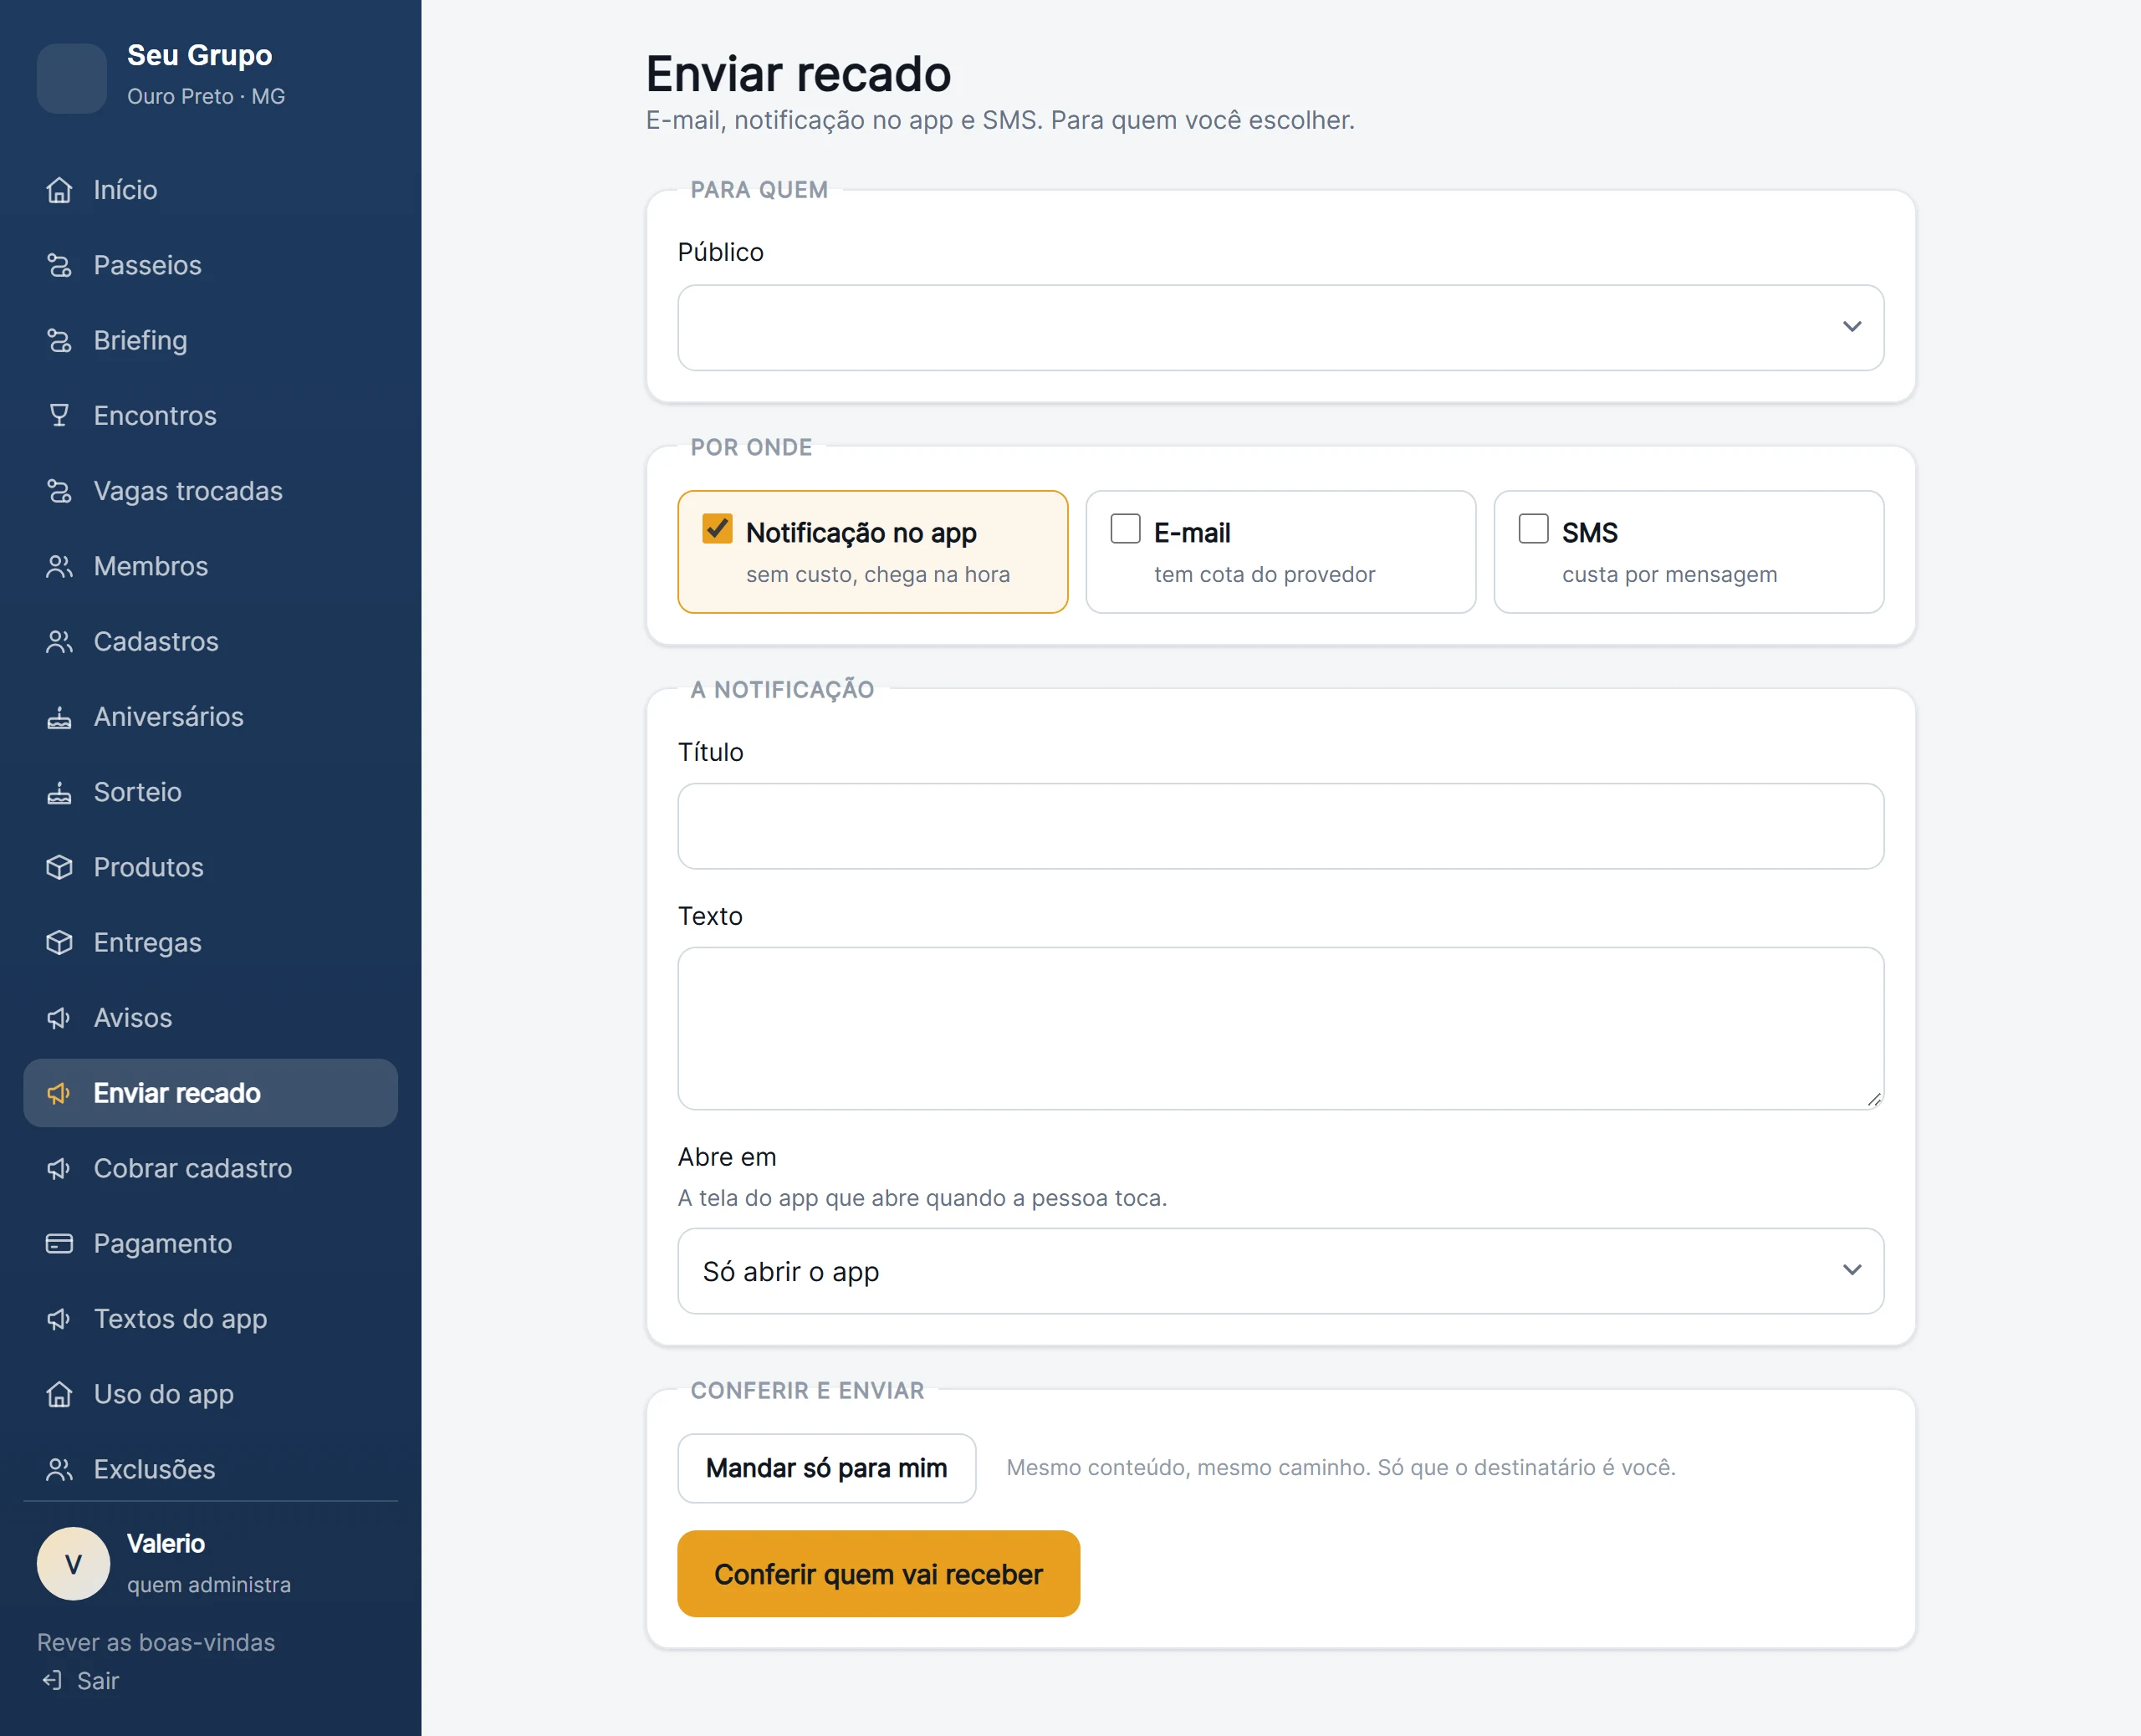This screenshot has width=2141, height=1736.
Task: Click 'sem custo, chega na hora' text
Action: coord(878,575)
